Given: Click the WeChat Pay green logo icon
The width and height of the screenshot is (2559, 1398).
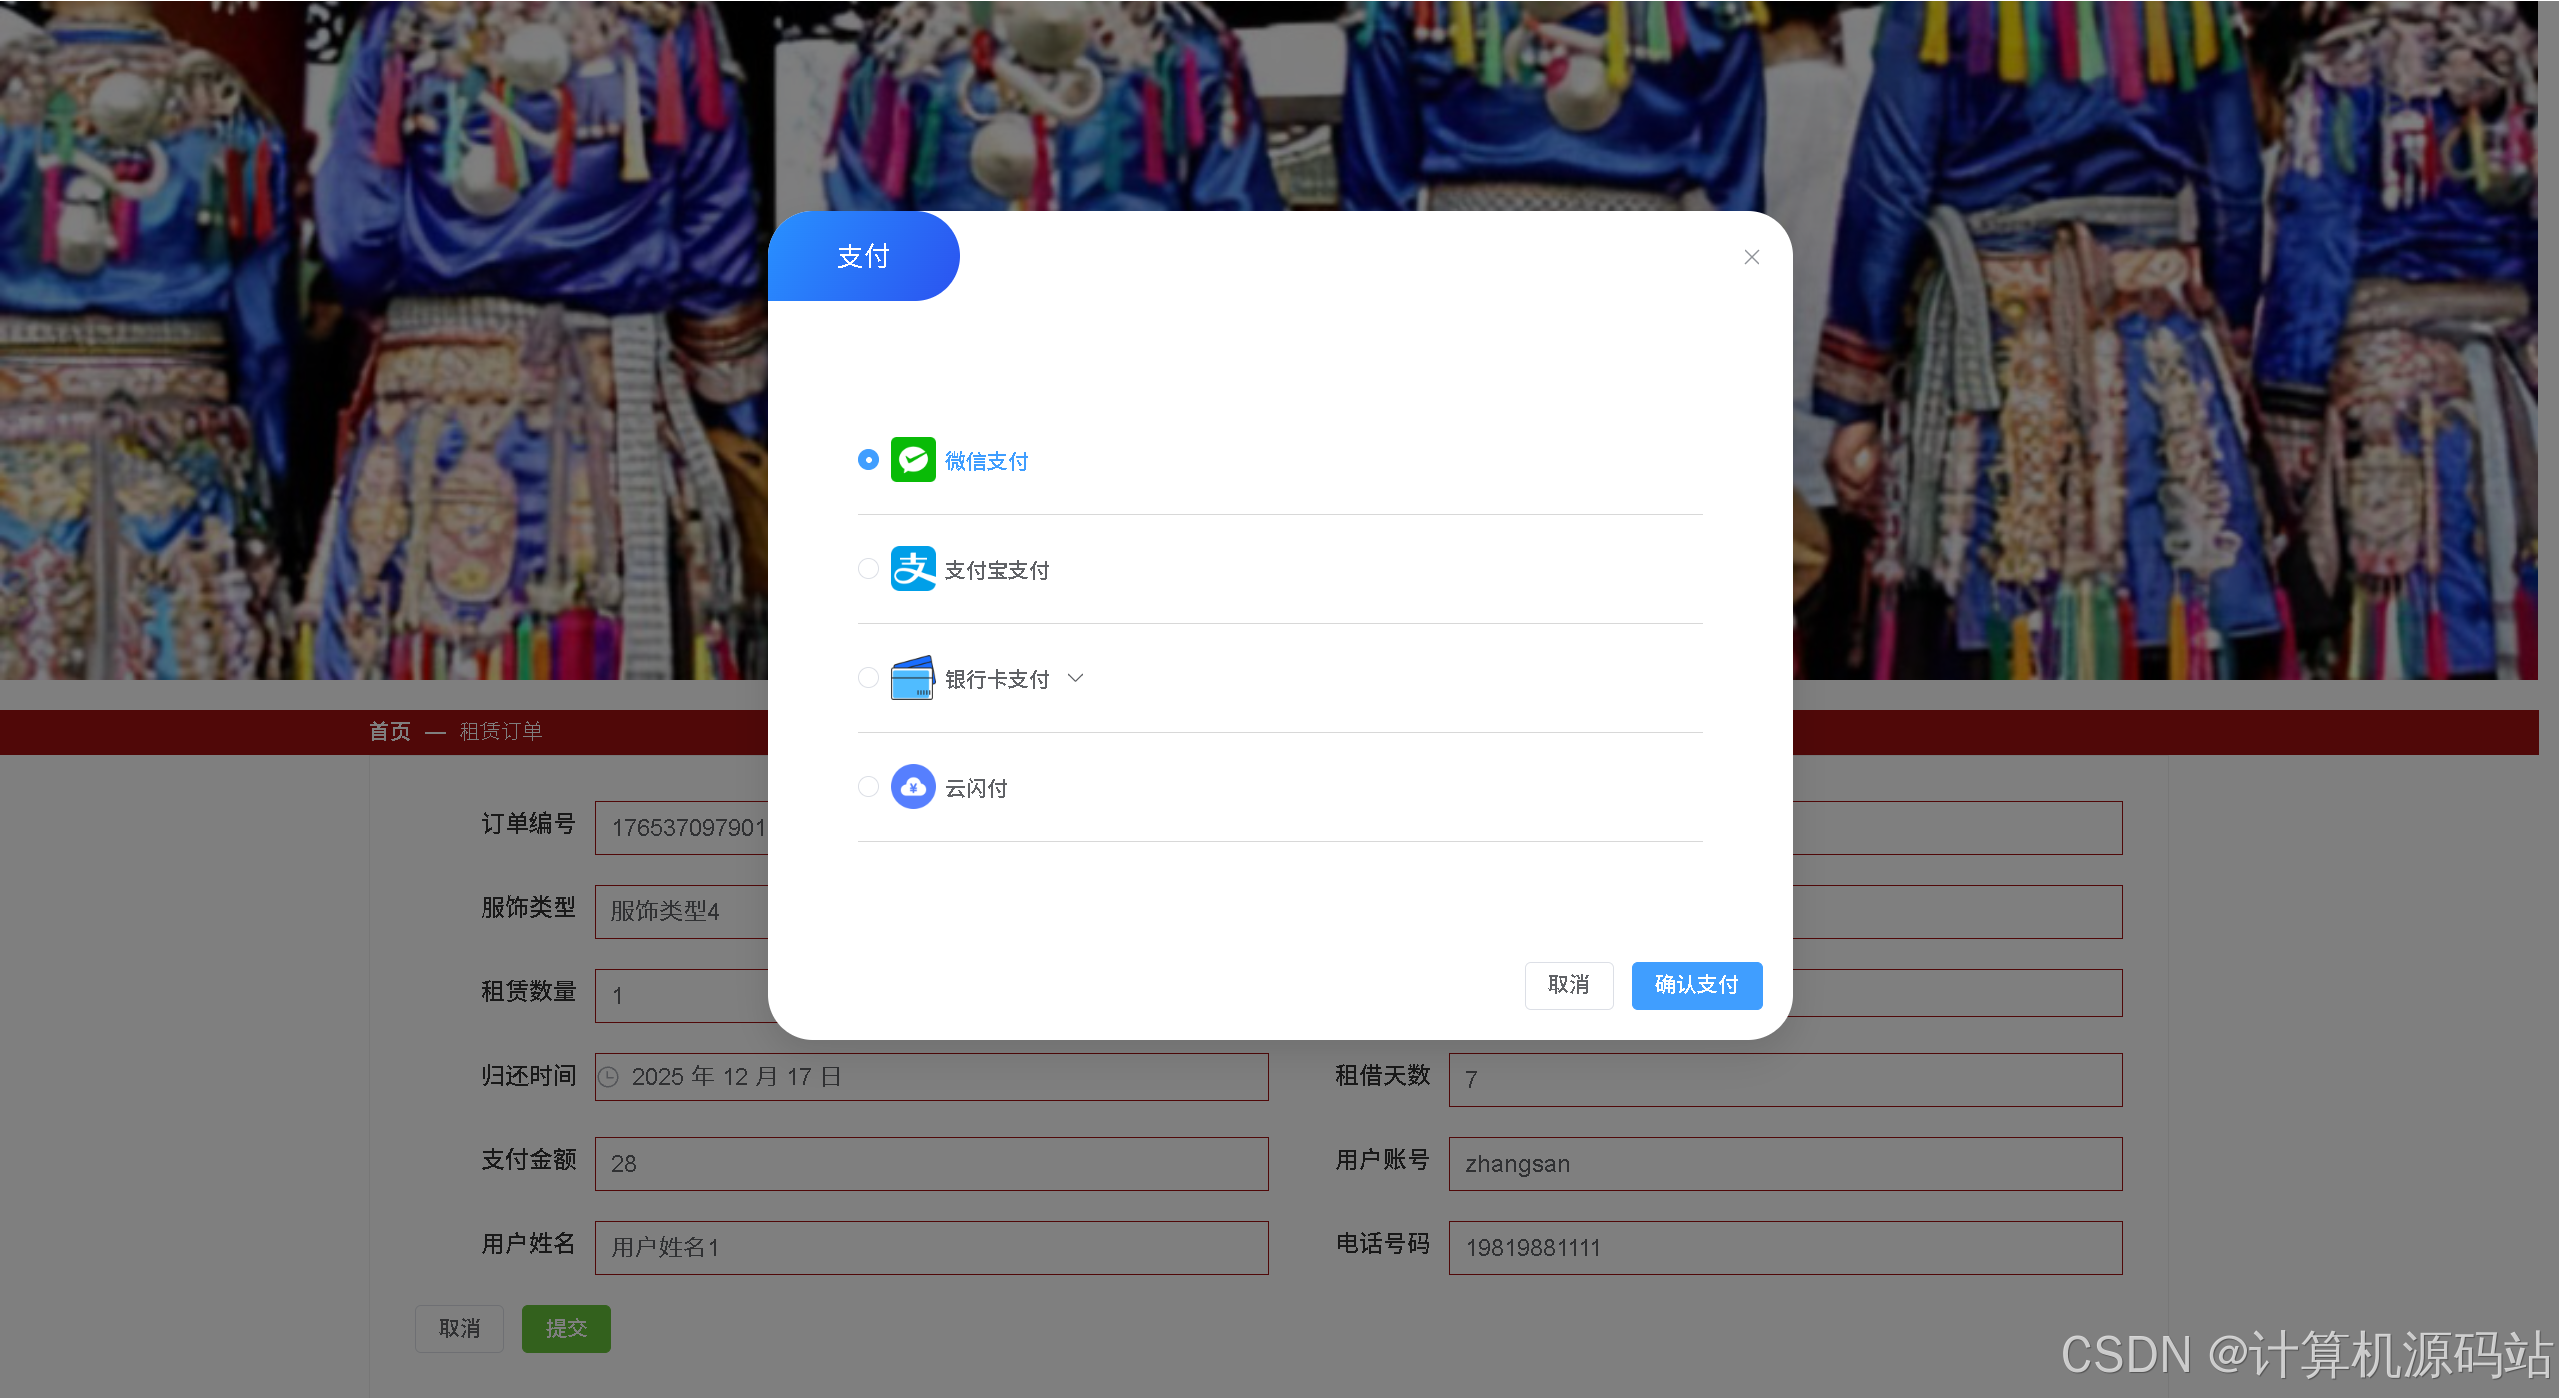Looking at the screenshot, I should 912,460.
